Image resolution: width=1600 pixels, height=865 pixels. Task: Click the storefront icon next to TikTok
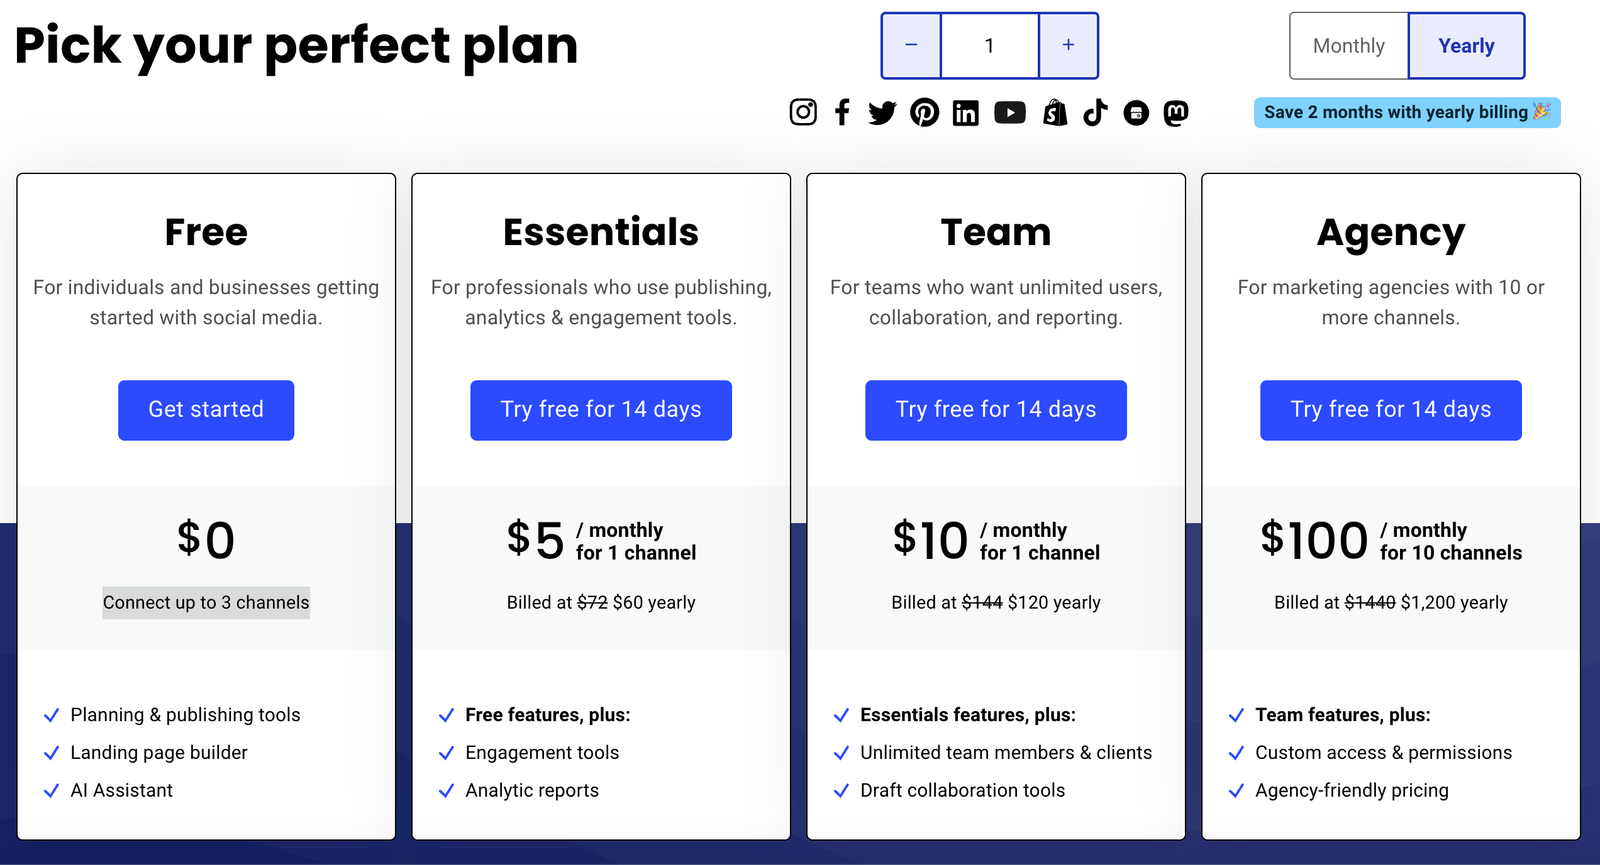point(1136,113)
